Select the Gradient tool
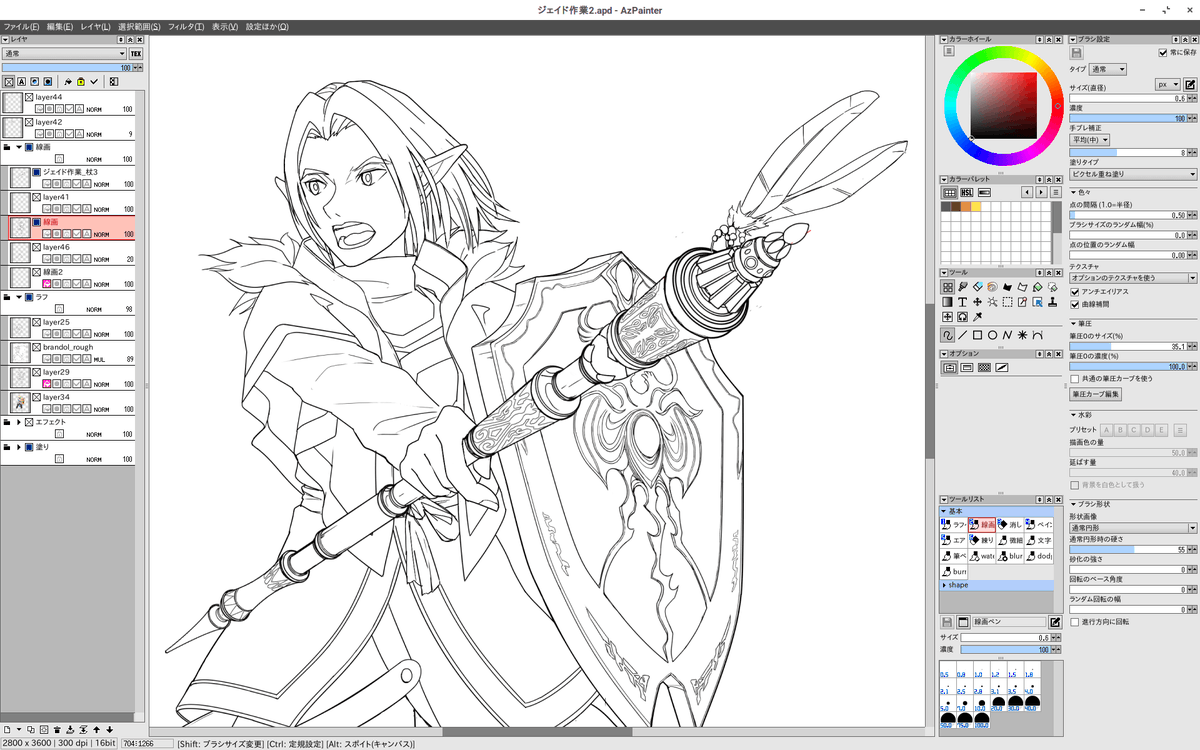 (x=947, y=301)
